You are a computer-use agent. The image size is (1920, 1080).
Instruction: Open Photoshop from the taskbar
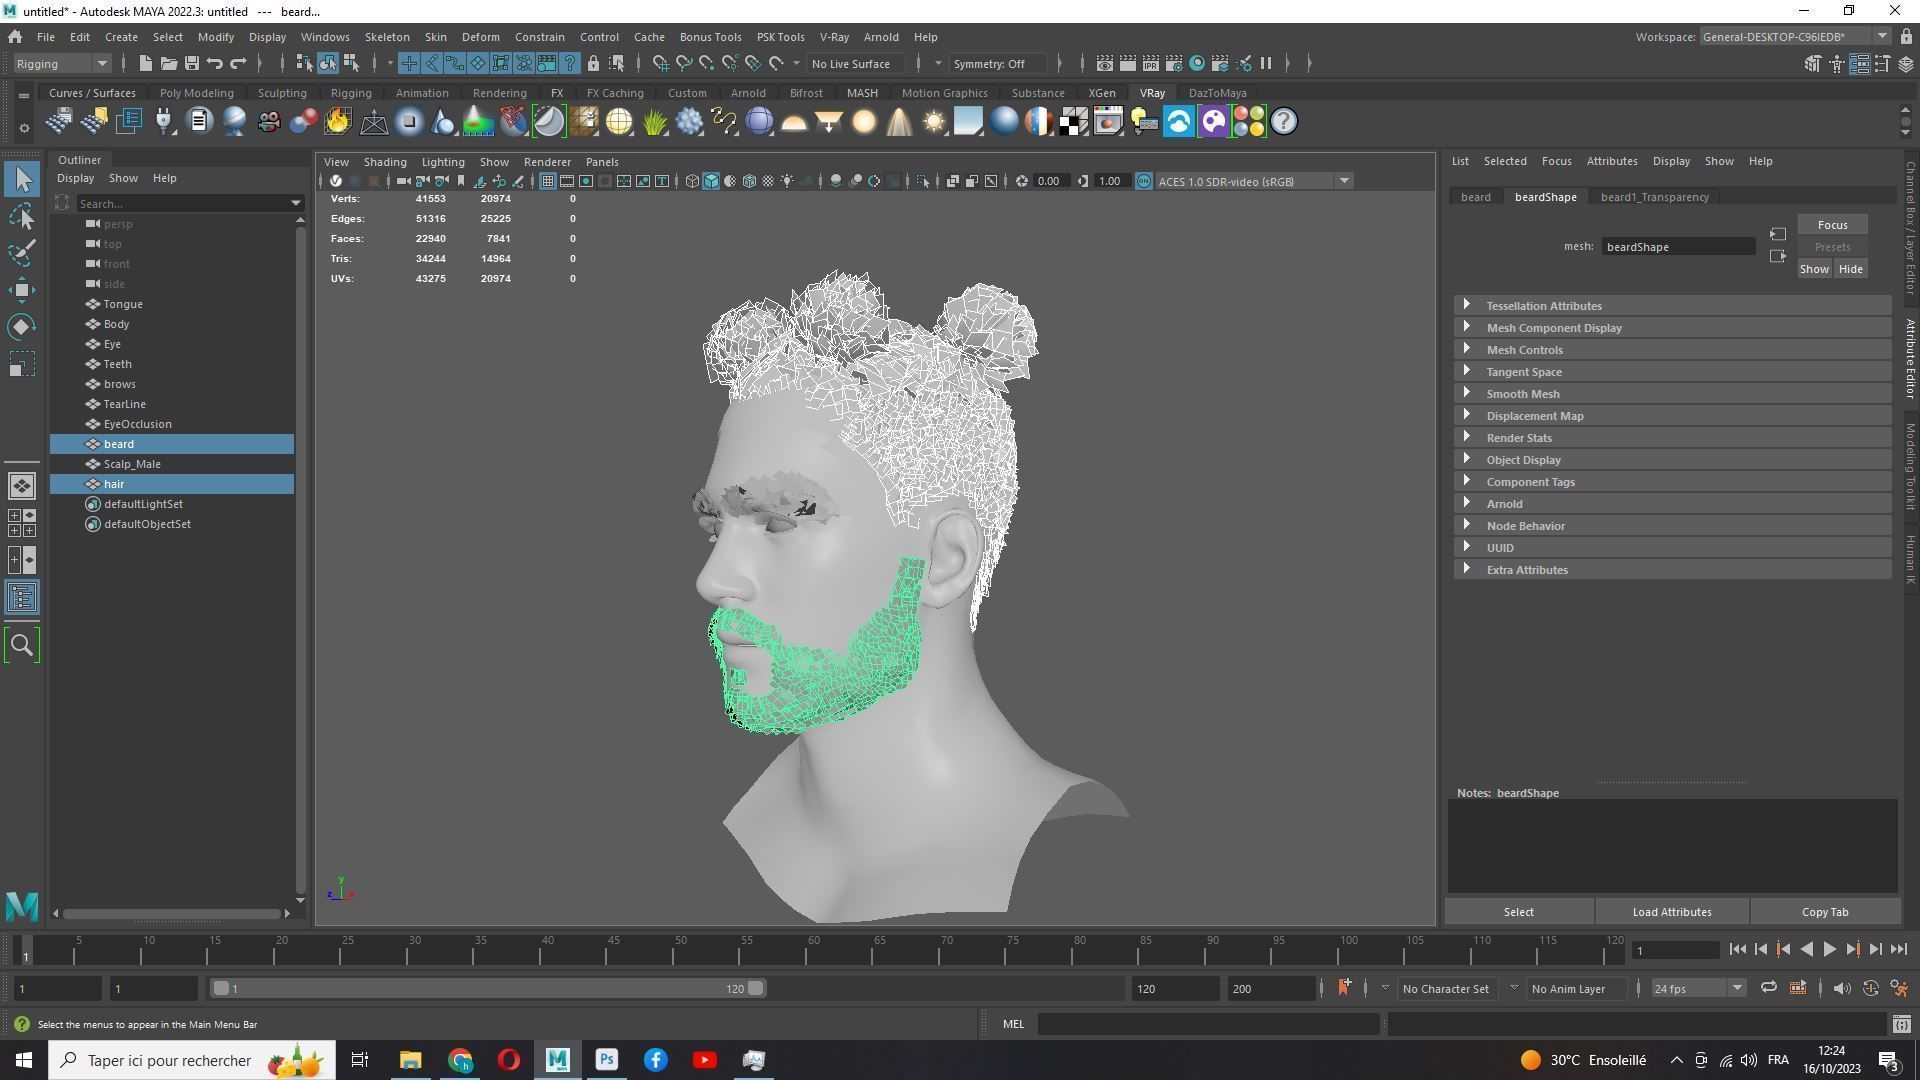[x=606, y=1060]
